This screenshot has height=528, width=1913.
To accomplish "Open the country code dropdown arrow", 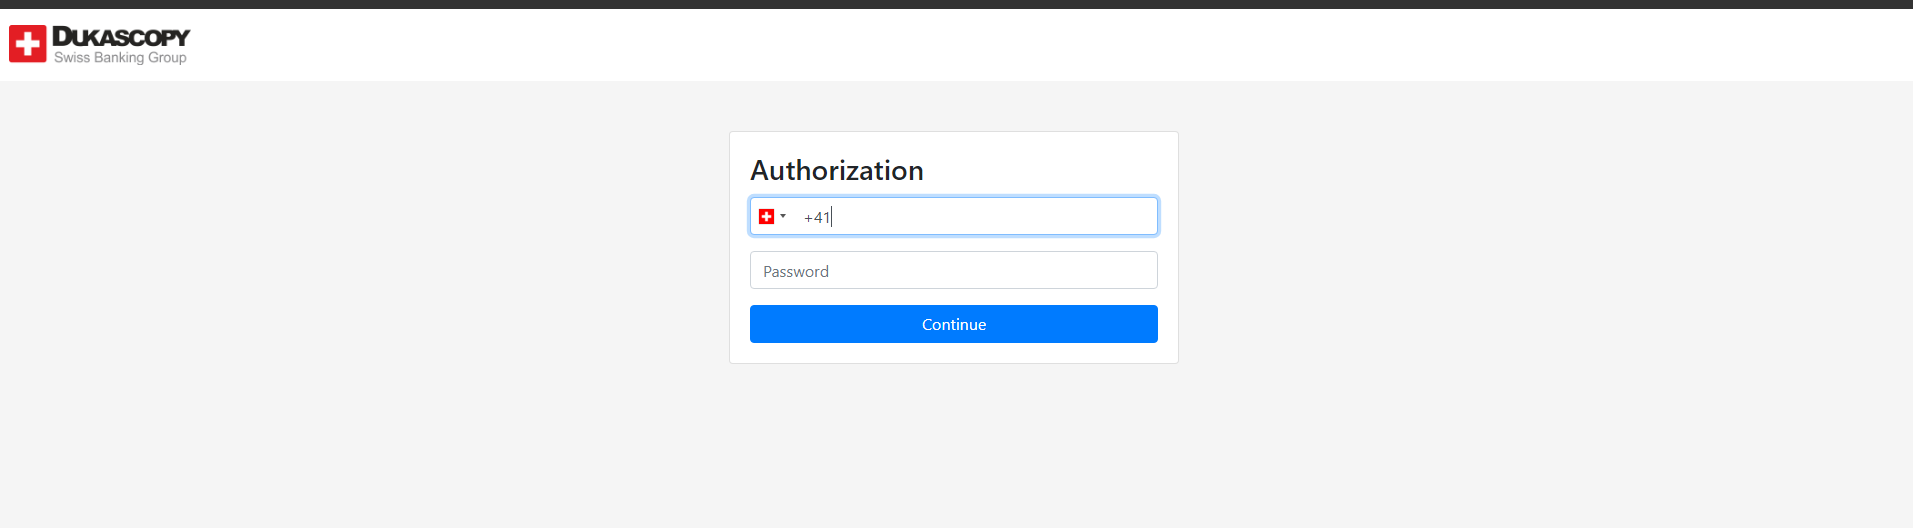I will click(x=783, y=216).
